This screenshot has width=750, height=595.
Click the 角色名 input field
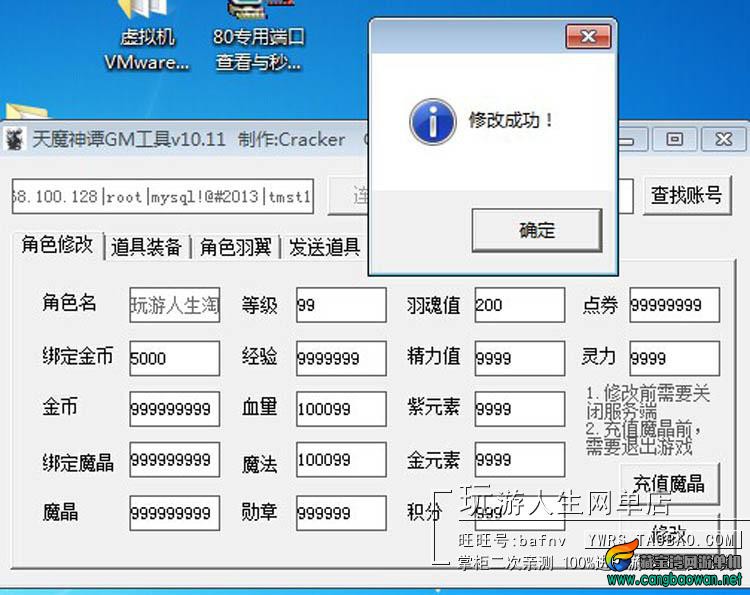[x=175, y=305]
